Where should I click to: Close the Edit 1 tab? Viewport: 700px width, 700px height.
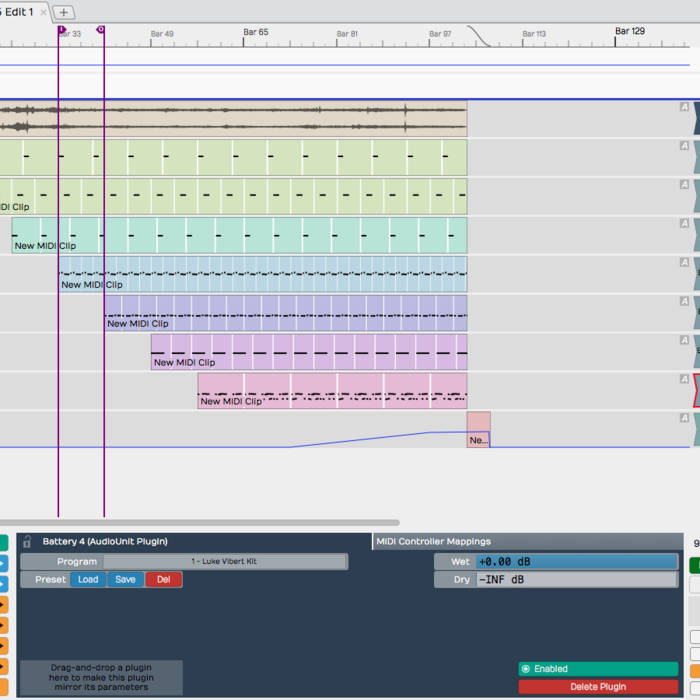[43, 12]
